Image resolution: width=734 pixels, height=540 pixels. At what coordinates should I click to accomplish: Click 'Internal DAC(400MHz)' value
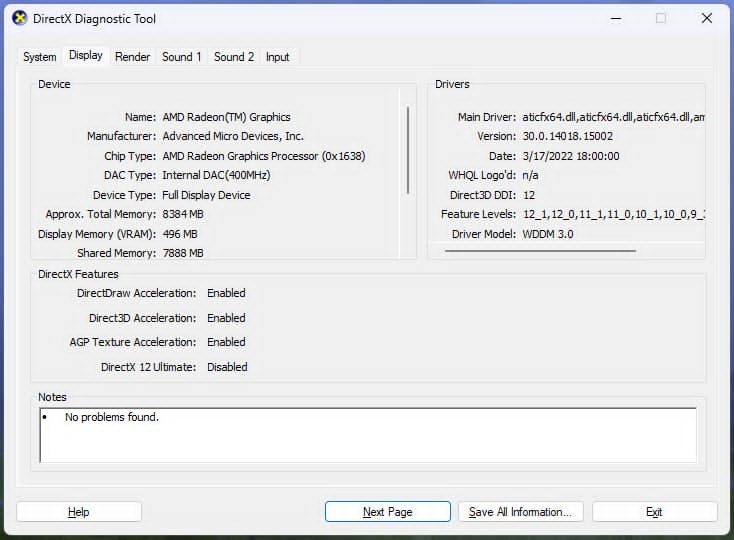coord(216,175)
